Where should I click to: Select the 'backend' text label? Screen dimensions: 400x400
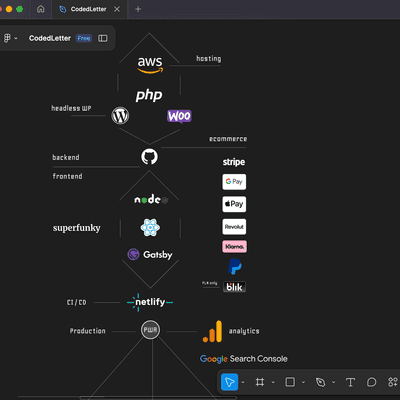[x=66, y=157]
